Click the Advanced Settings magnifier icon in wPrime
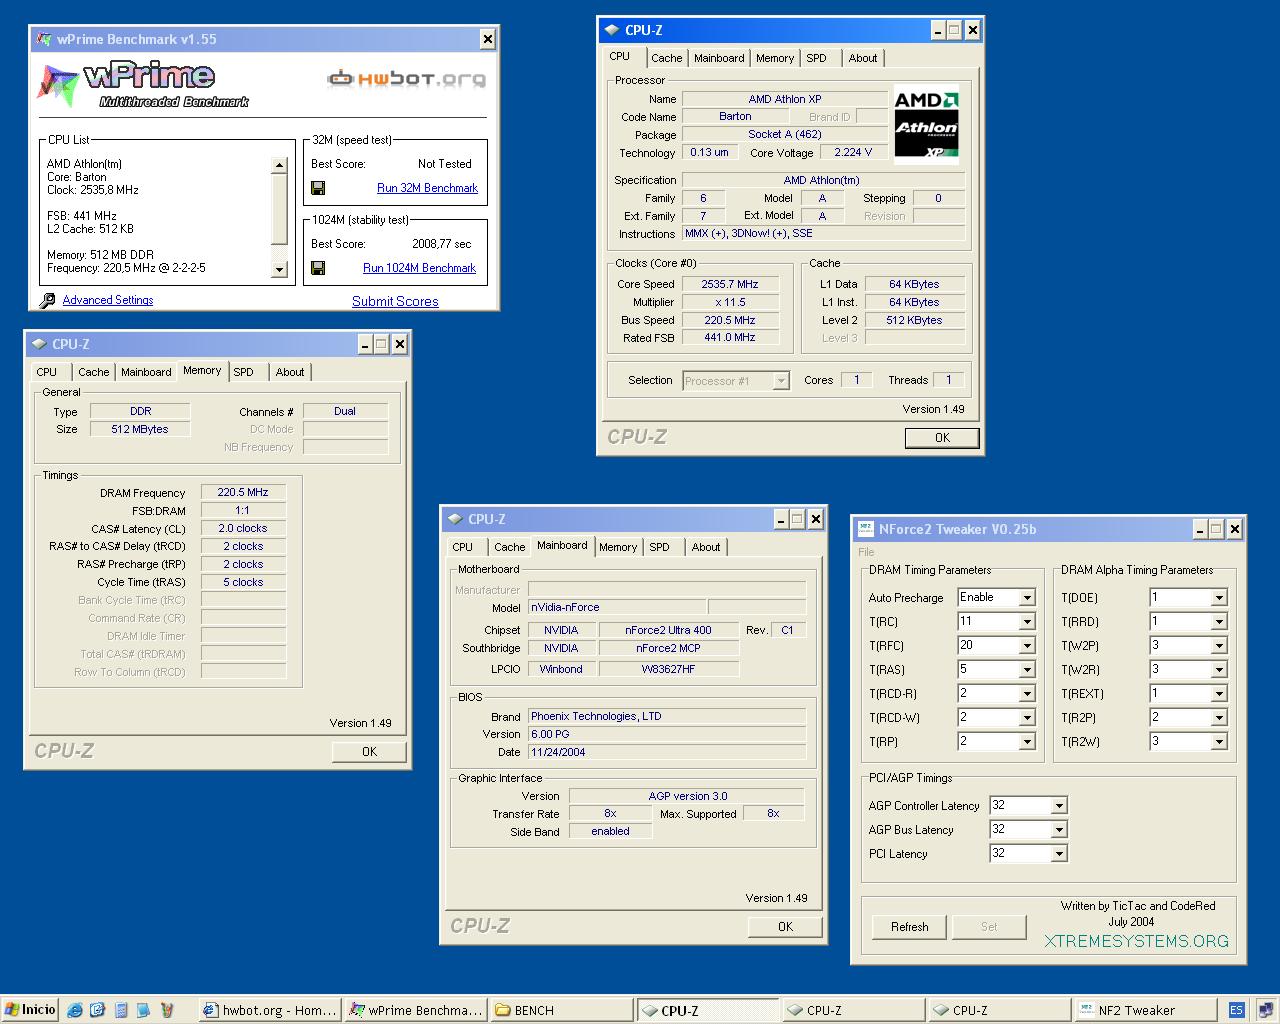The width and height of the screenshot is (1280, 1024). (47, 300)
